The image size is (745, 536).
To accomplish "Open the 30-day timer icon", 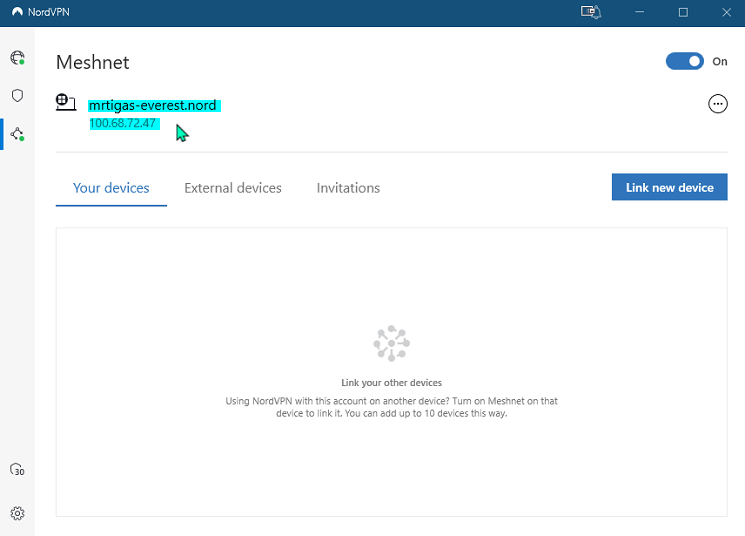I will pos(18,469).
